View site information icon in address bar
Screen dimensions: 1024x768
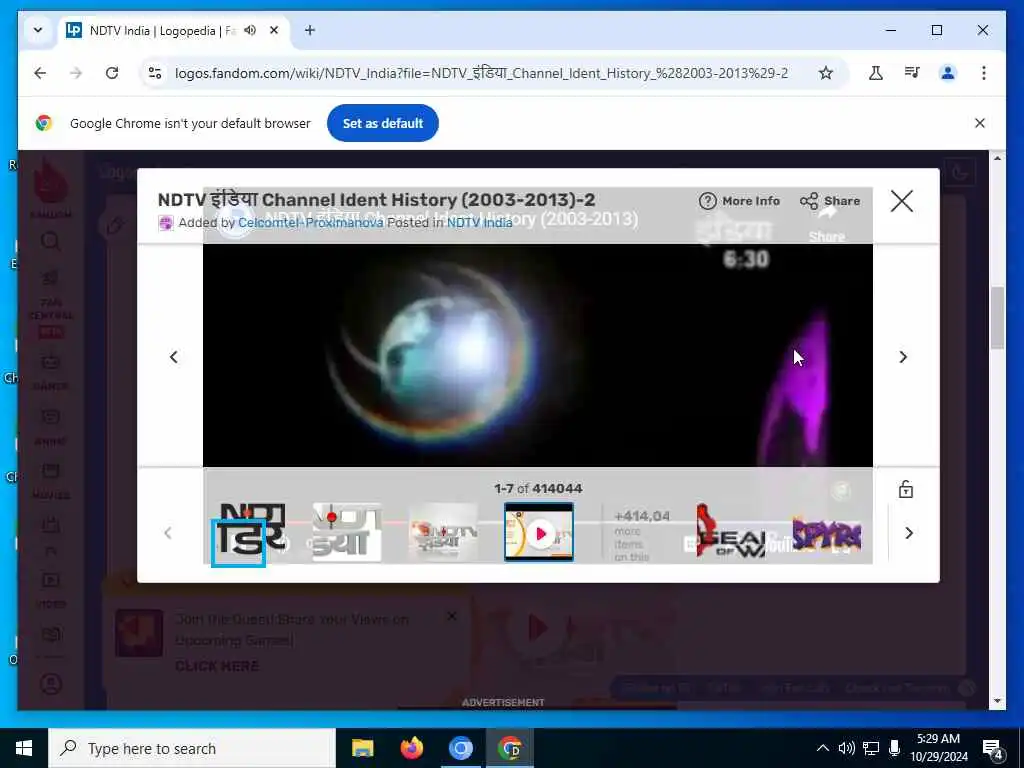tap(155, 73)
